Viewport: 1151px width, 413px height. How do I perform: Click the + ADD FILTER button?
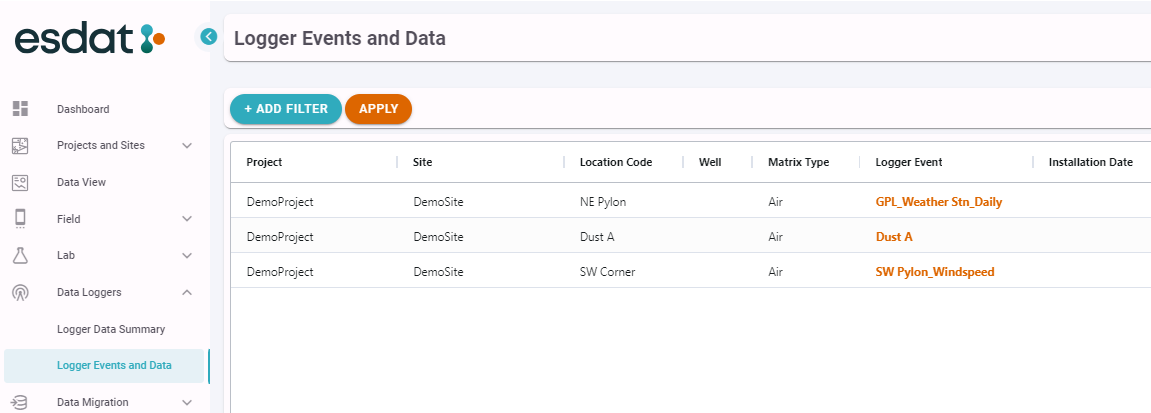(286, 109)
